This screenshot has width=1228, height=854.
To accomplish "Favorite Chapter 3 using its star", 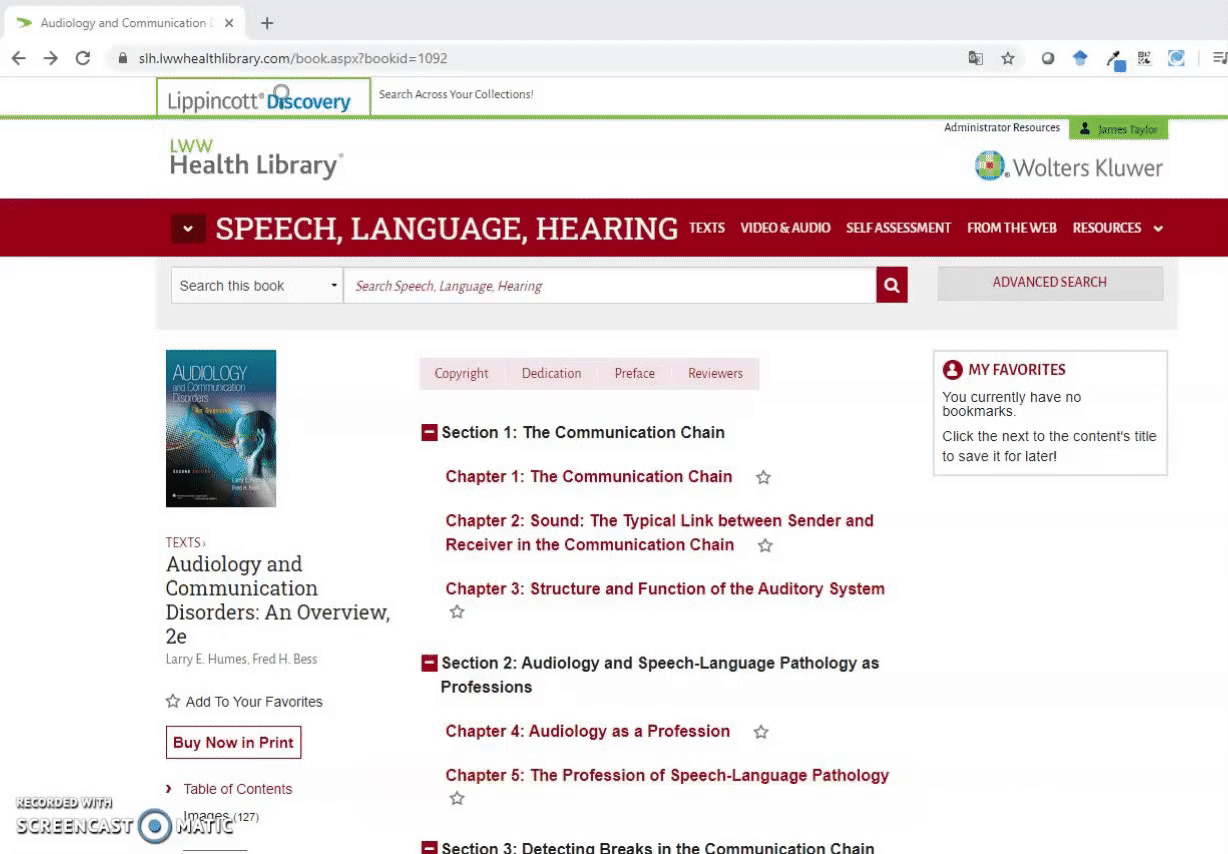I will (x=457, y=612).
